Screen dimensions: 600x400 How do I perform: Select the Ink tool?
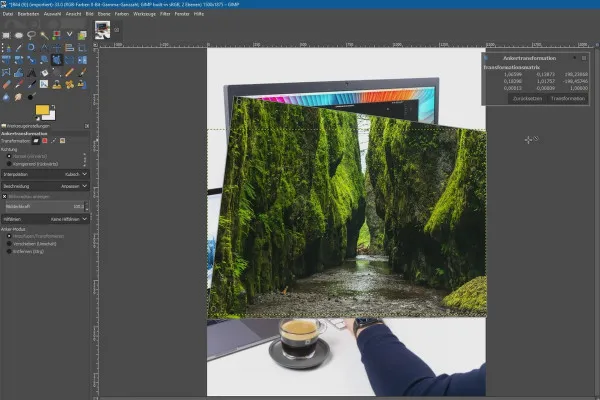click(31, 84)
